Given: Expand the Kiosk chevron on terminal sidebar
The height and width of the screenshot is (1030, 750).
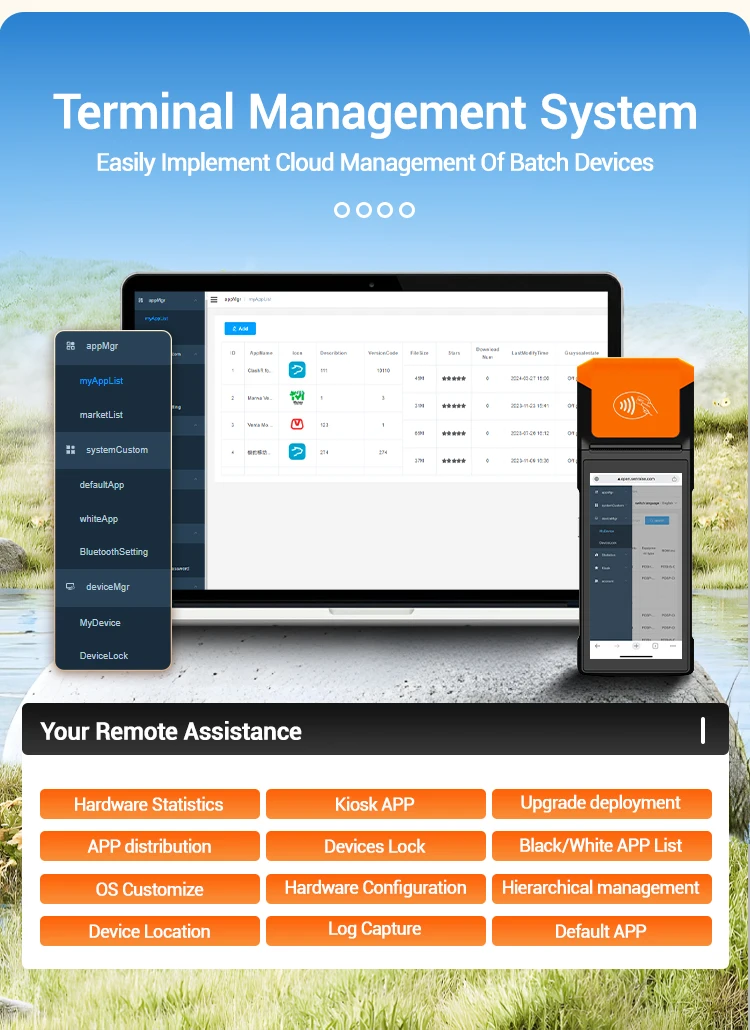Looking at the screenshot, I should tap(626, 568).
